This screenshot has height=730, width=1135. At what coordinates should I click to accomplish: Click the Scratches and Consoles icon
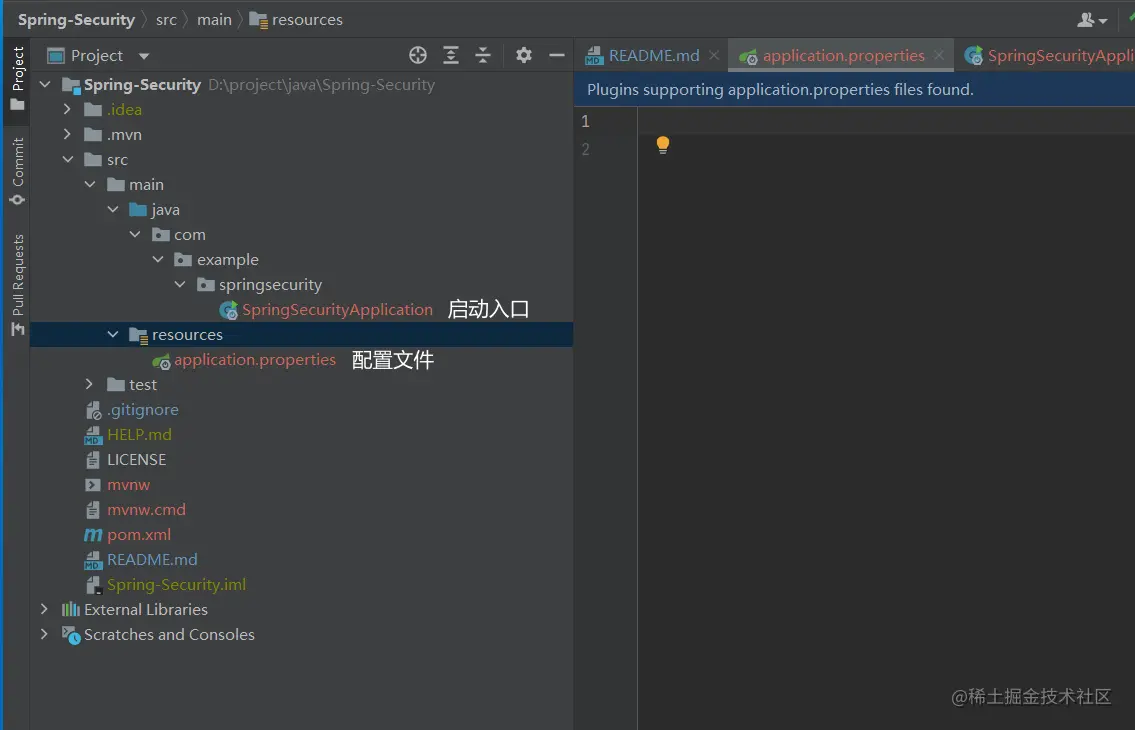click(71, 635)
